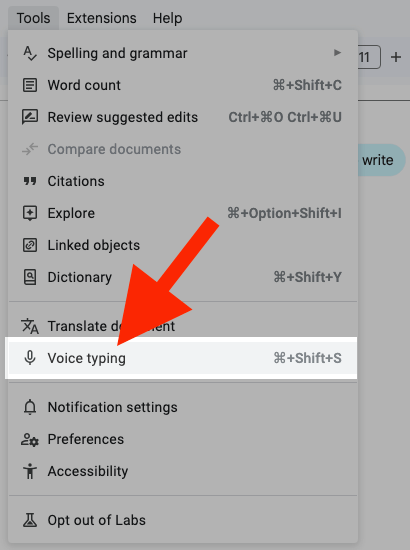410x550 pixels.
Task: Click the Dictionary book icon
Action: [30, 277]
